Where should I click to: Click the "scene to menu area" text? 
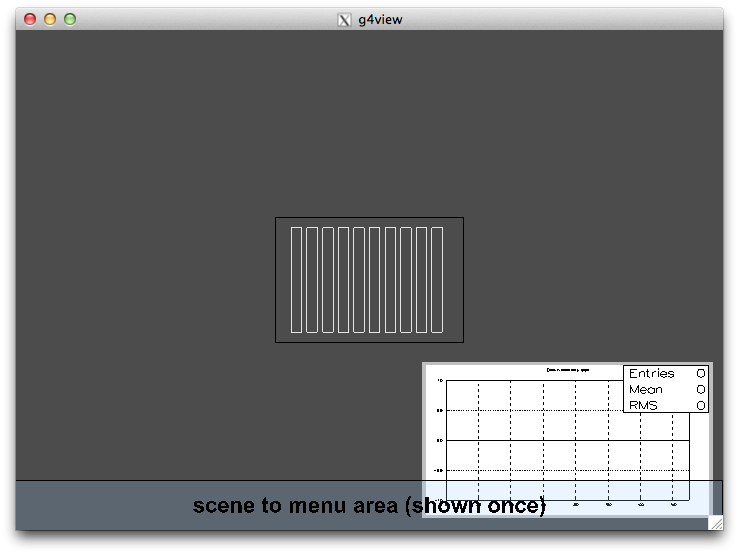pos(369,506)
